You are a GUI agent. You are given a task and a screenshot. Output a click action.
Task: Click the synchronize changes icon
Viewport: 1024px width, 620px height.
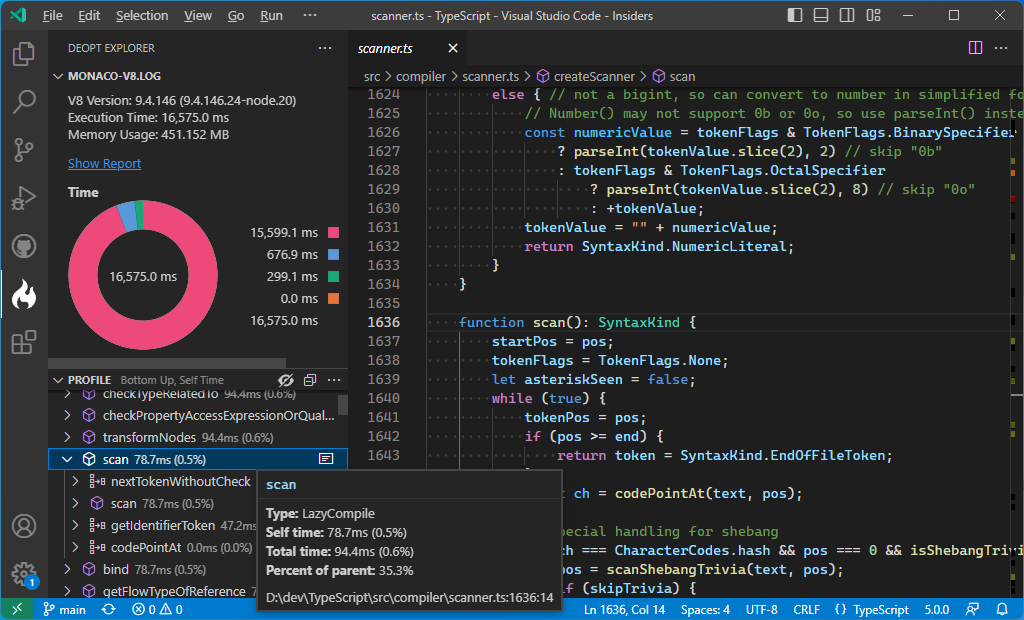pyautogui.click(x=108, y=609)
